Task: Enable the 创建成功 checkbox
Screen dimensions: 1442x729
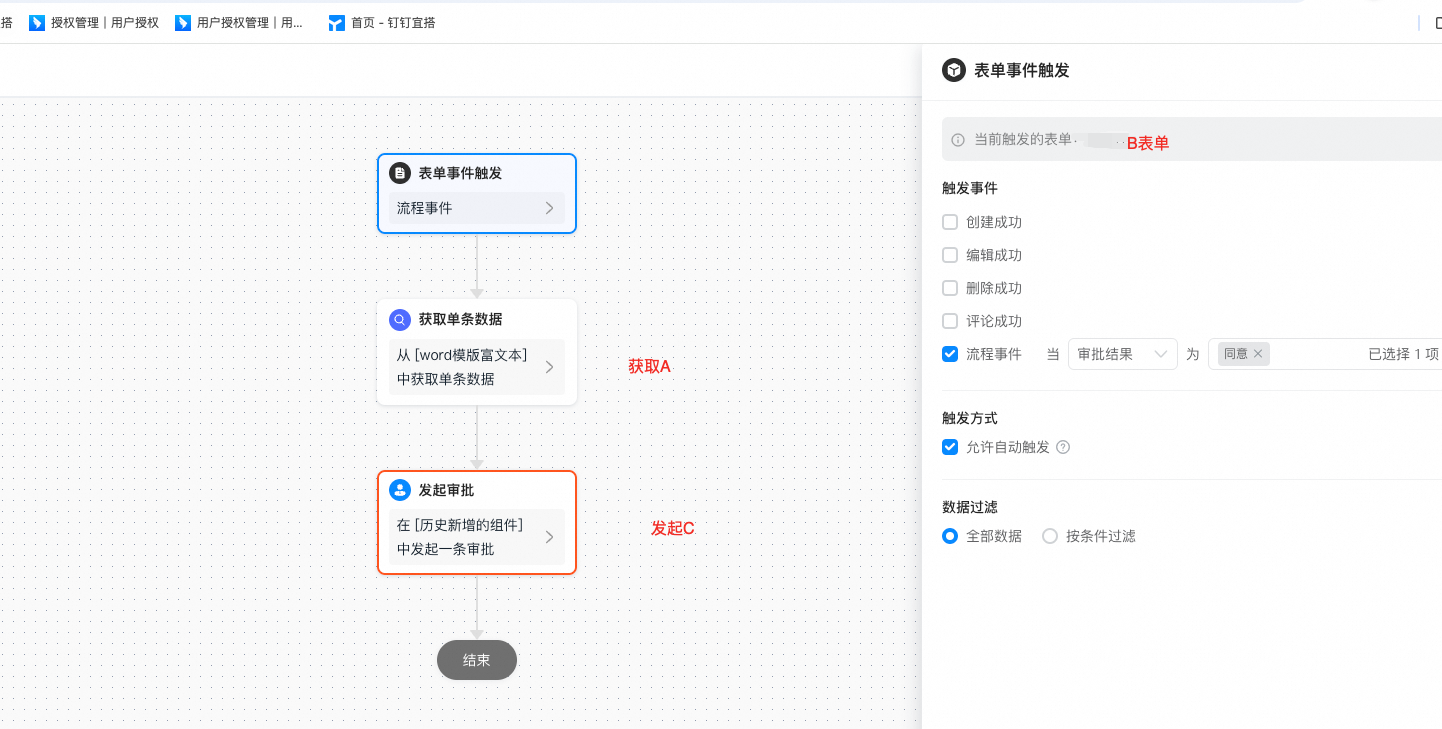Action: click(x=950, y=222)
